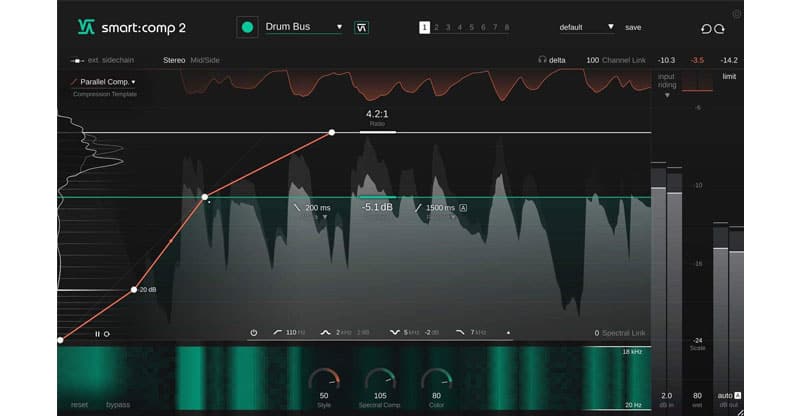The width and height of the screenshot is (800, 417).
Task: Select the bell boost filter icon at 2 kHz
Action: 326,332
